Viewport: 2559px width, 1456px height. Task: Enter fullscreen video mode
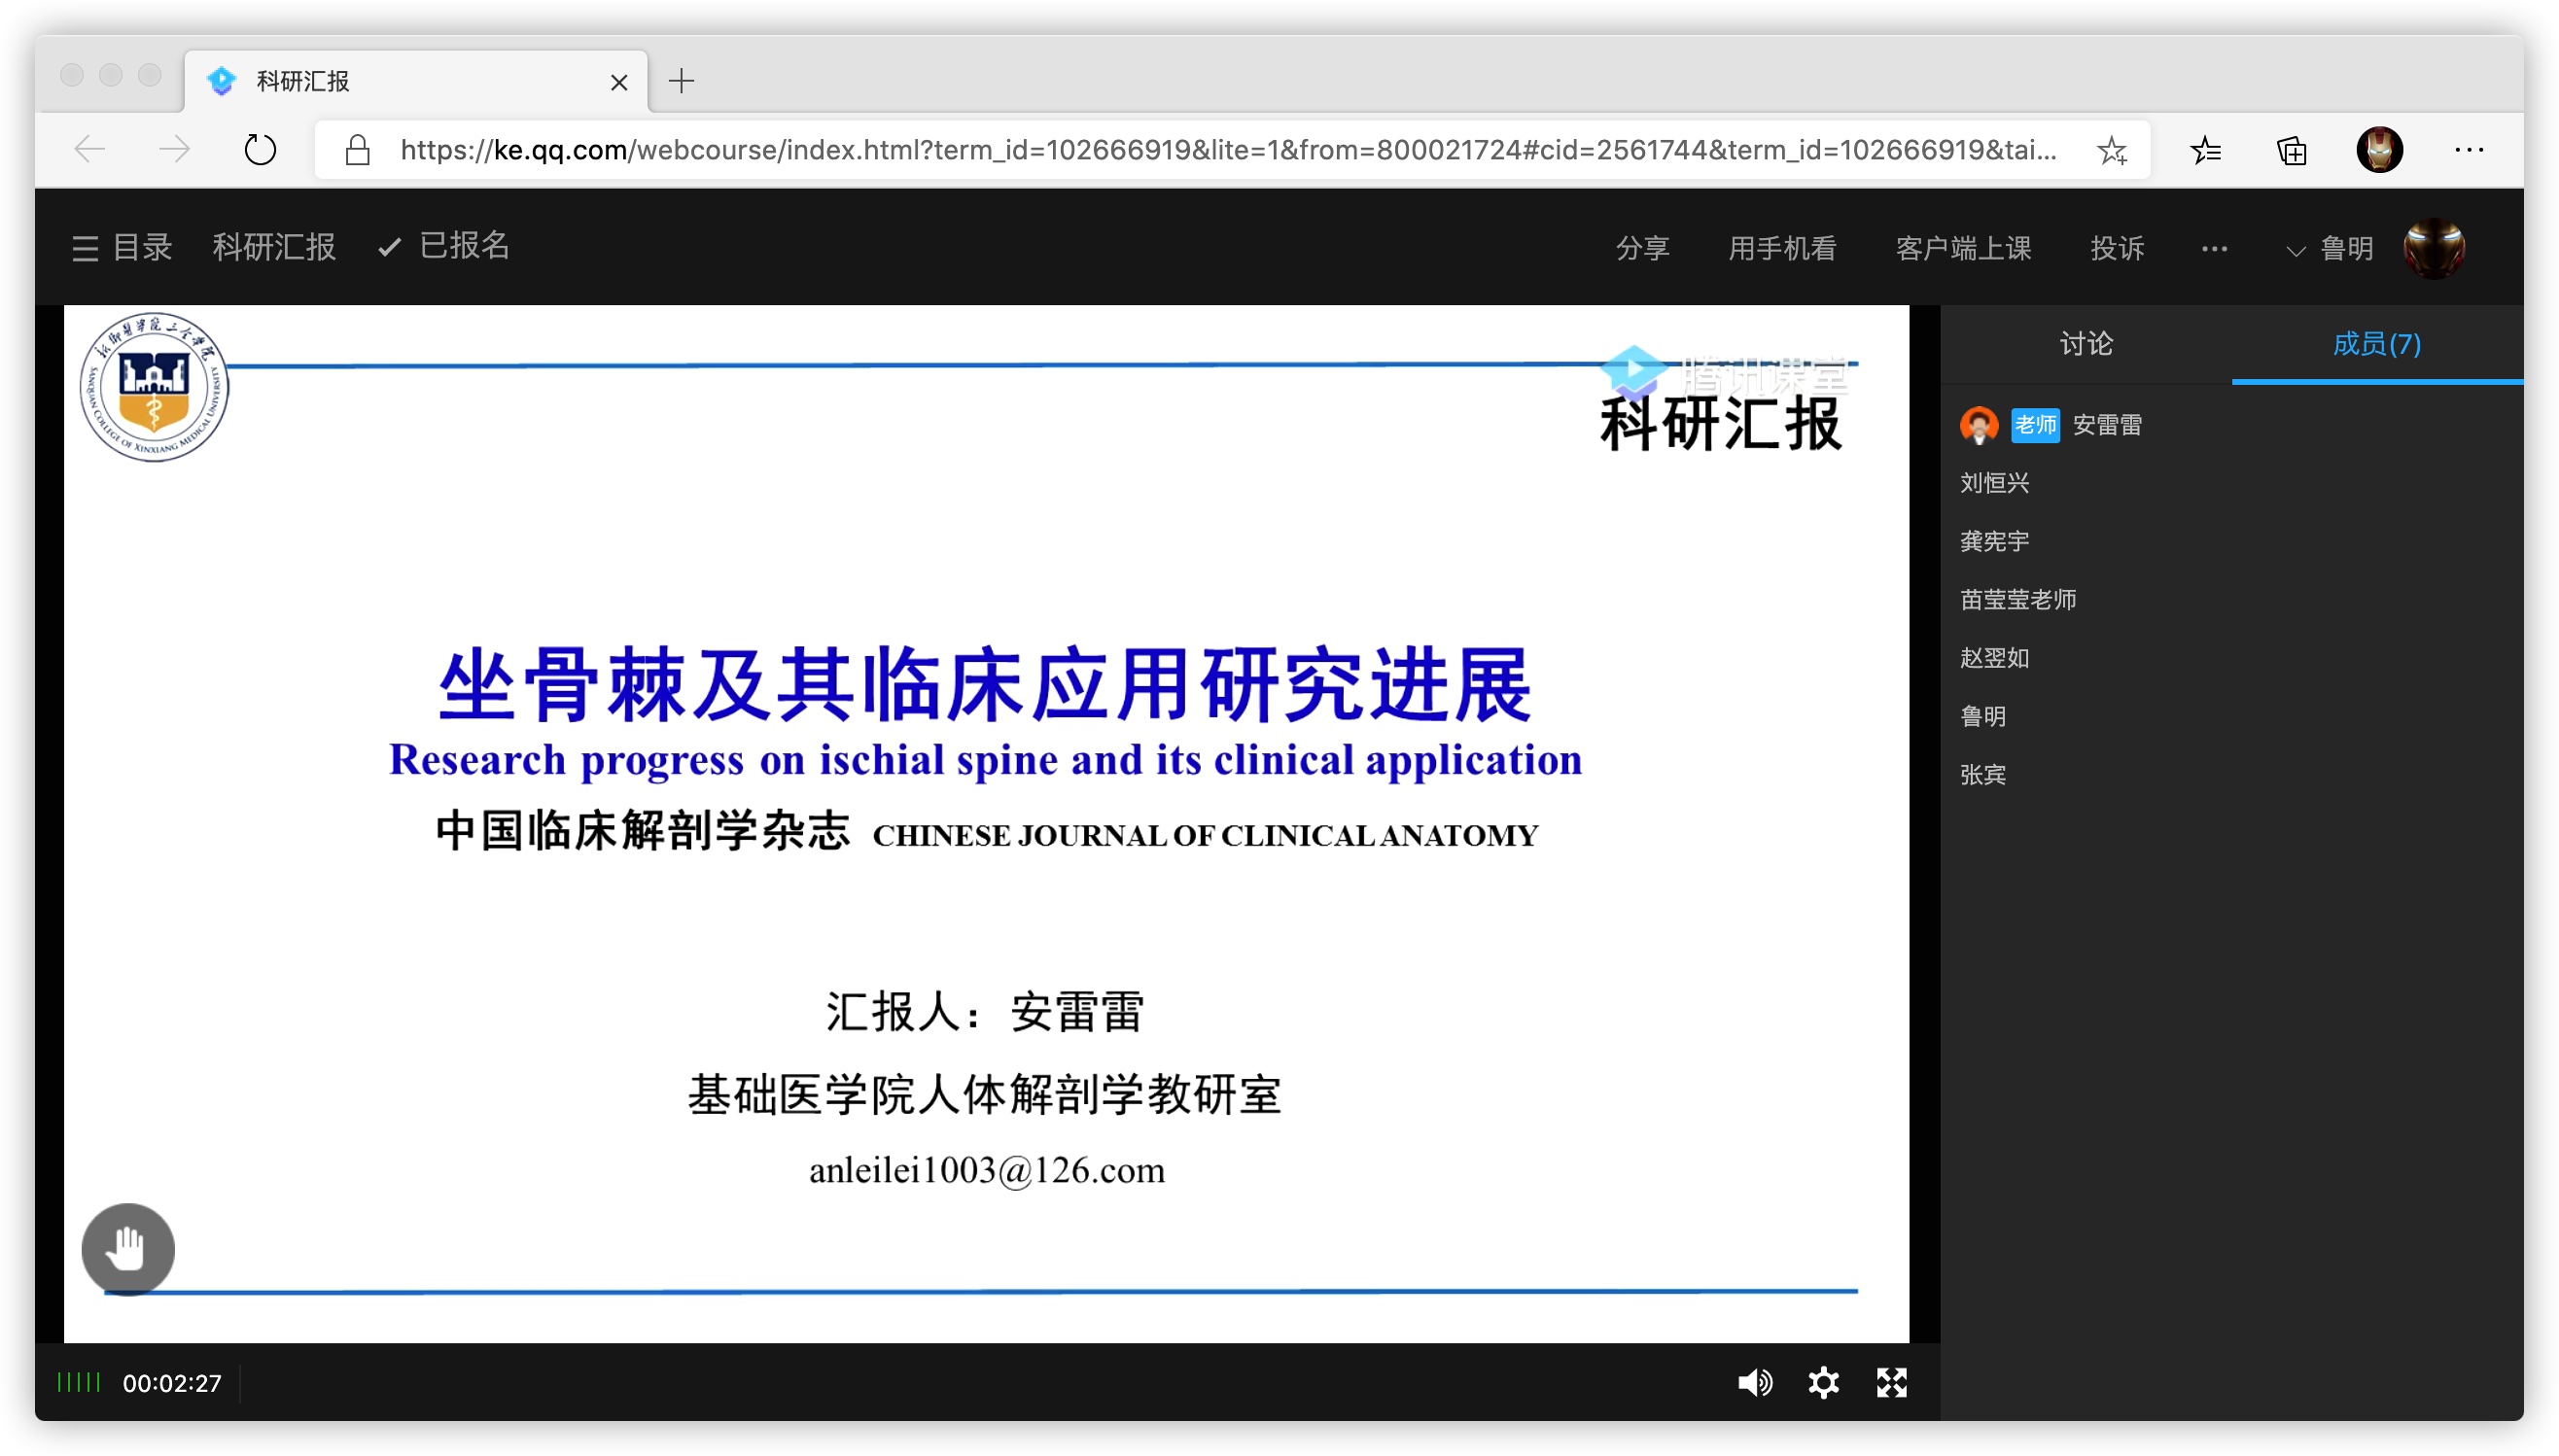(x=1891, y=1383)
